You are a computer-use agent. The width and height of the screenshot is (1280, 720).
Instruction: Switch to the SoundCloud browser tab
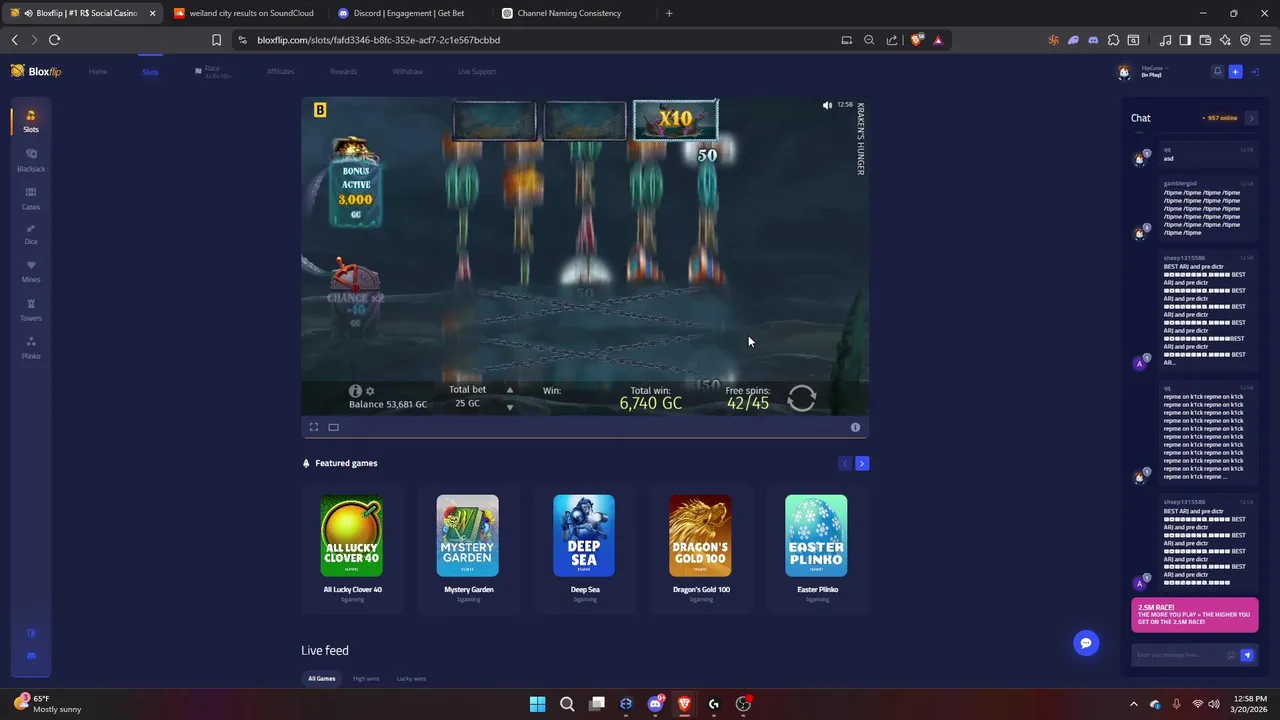point(243,13)
